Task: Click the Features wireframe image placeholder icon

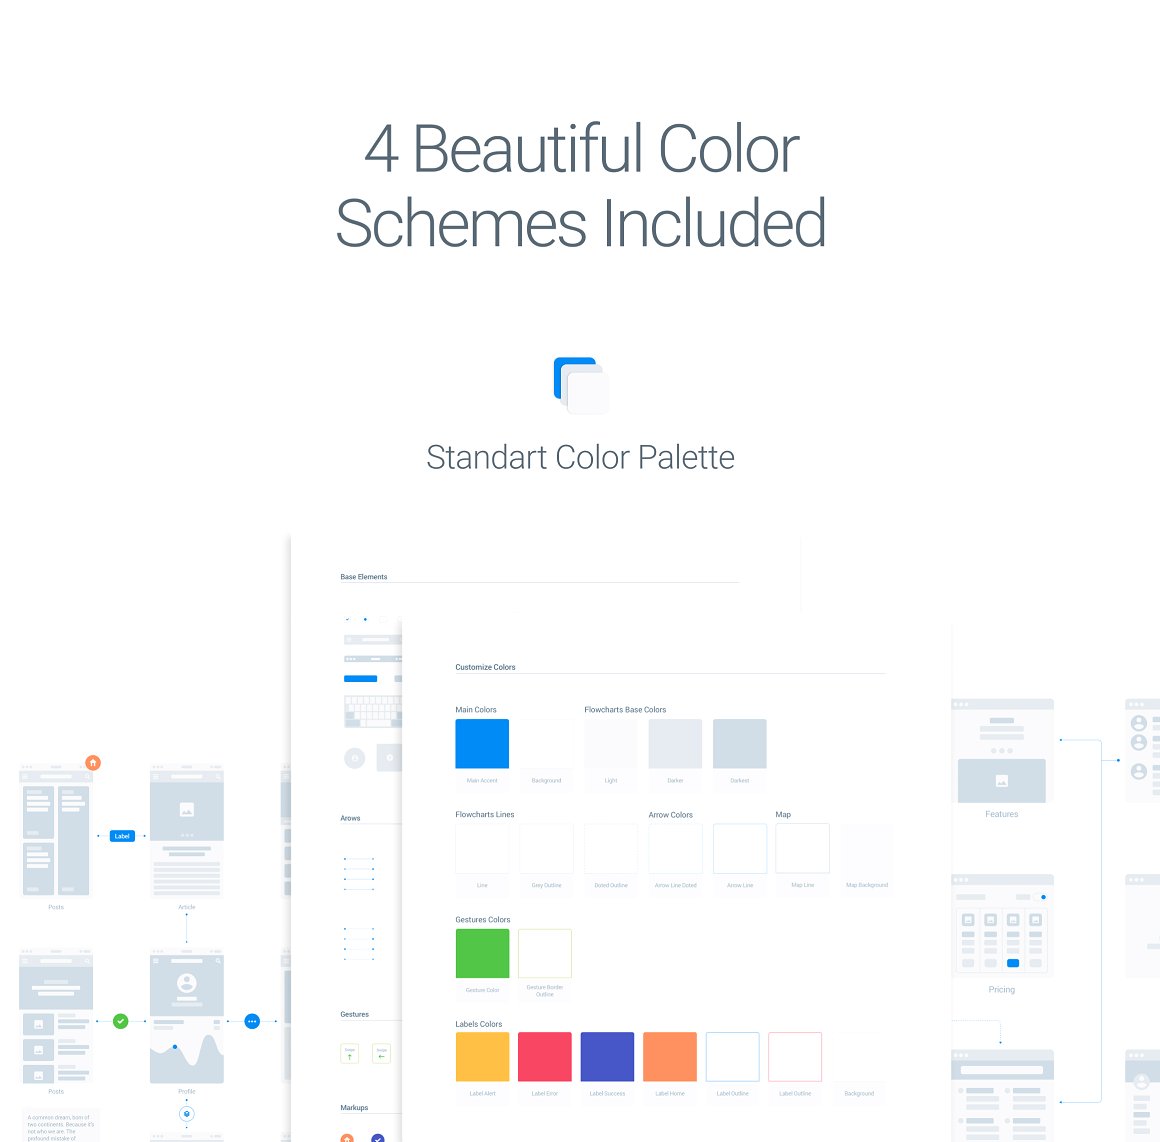Action: pyautogui.click(x=1002, y=781)
